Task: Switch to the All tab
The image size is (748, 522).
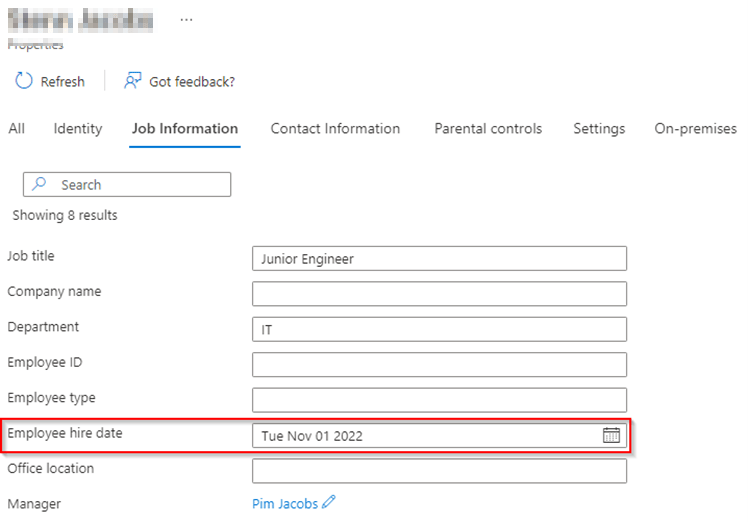Action: coord(16,129)
